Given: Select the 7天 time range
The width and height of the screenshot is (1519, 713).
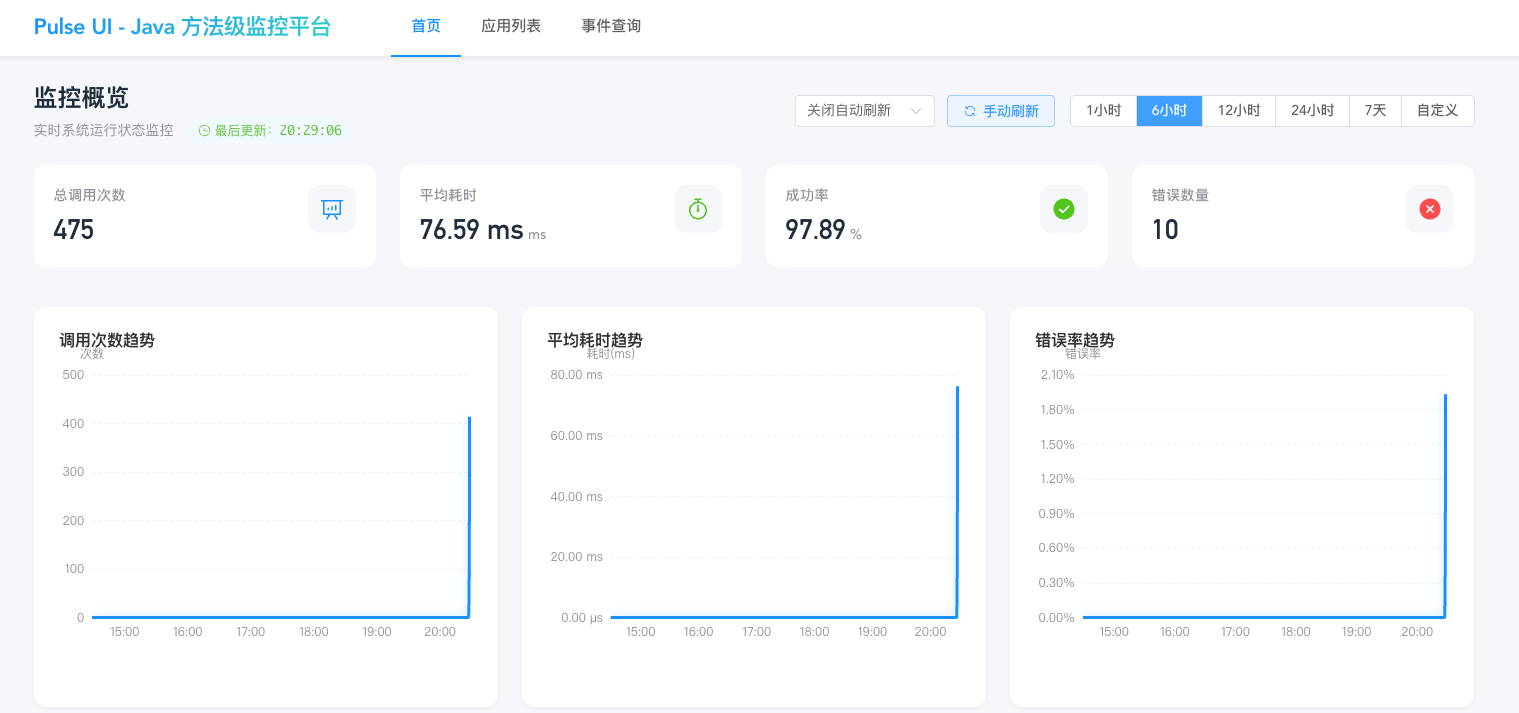Looking at the screenshot, I should [x=1375, y=111].
